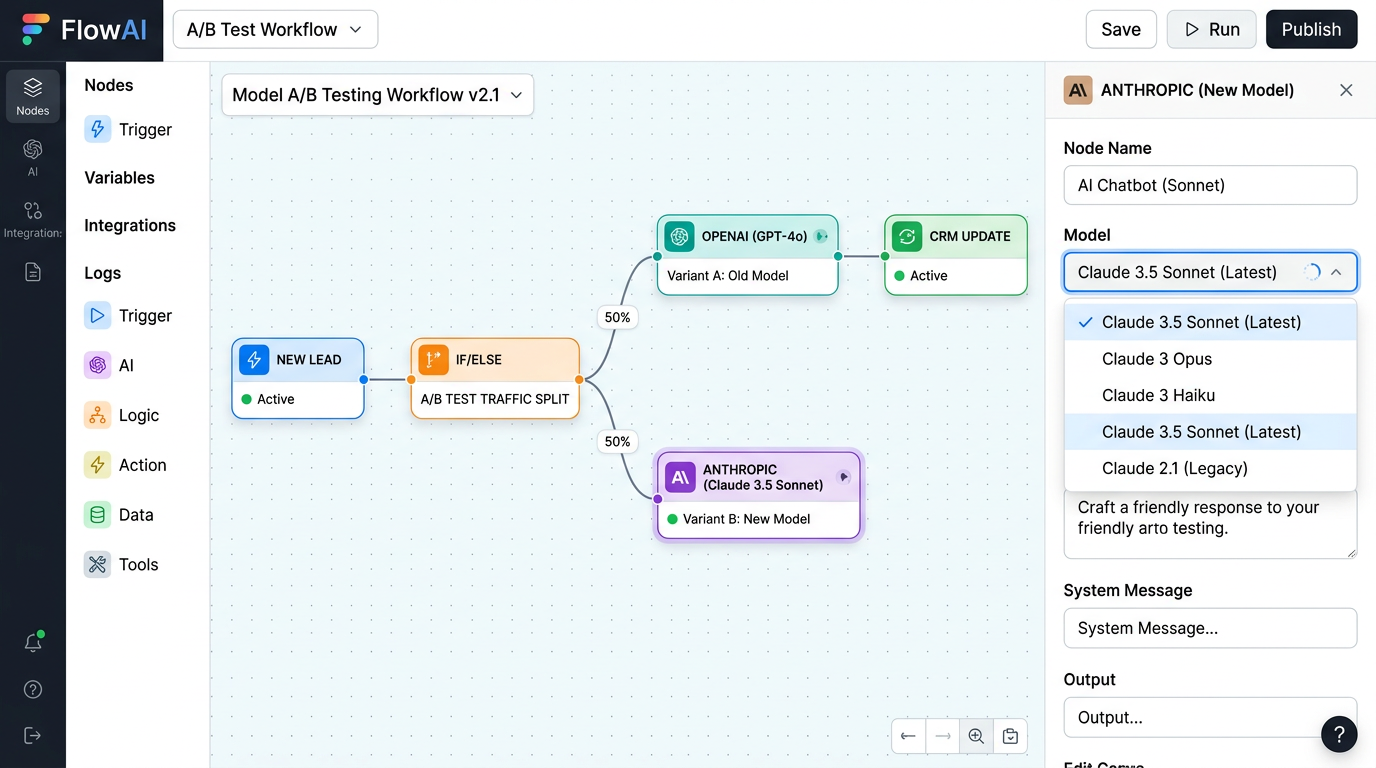
Task: Click the lower 50% branch label
Action: [618, 441]
